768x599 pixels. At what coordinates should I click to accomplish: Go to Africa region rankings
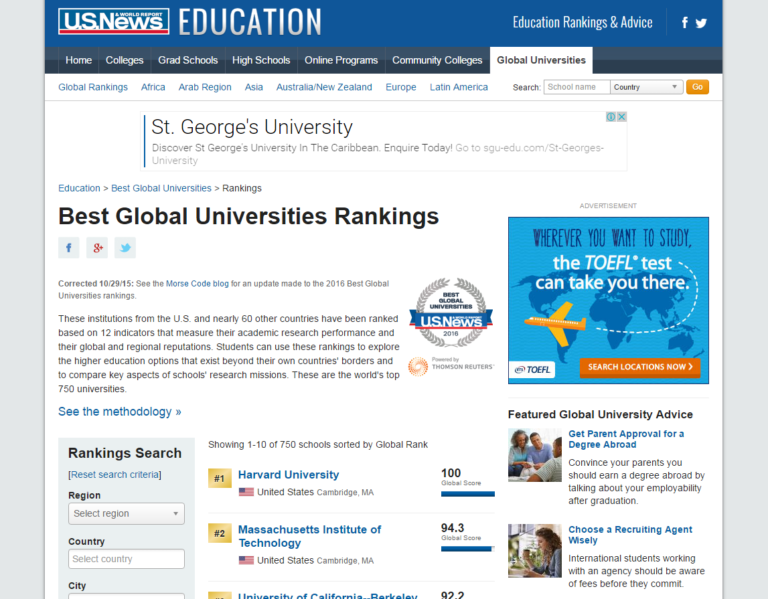[153, 87]
